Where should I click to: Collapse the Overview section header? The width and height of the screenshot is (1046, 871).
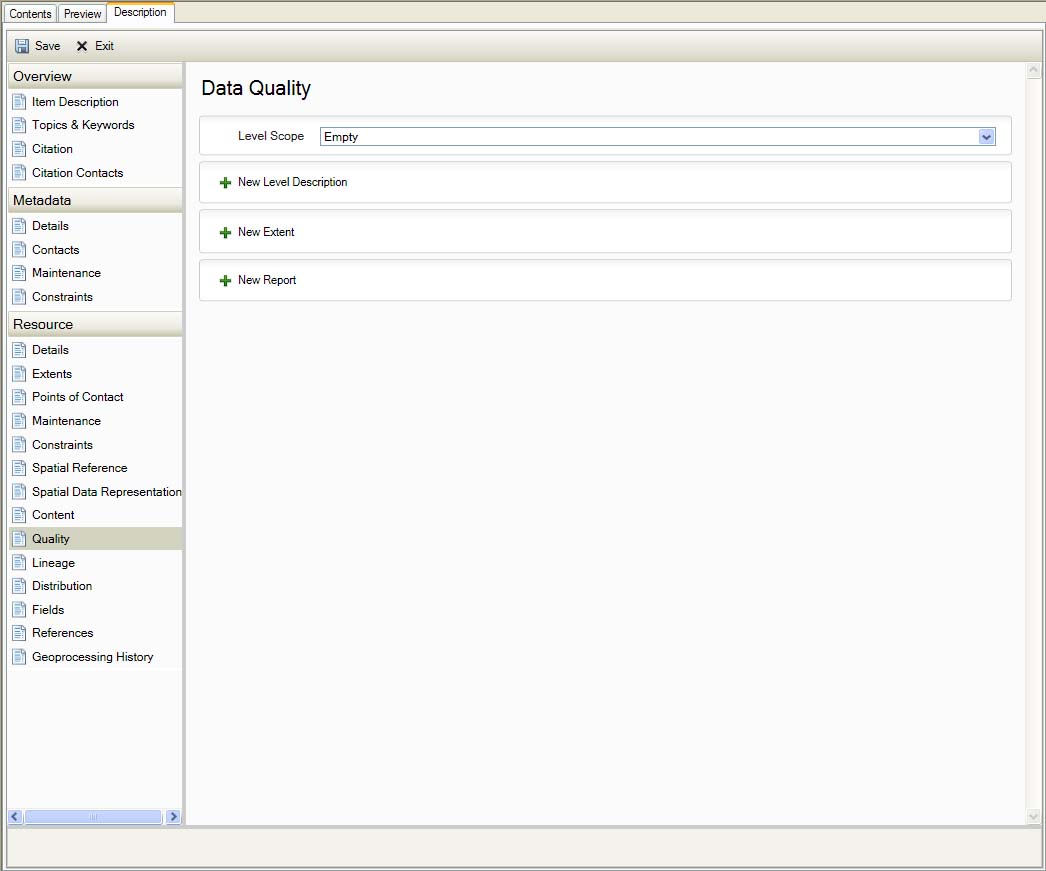pos(95,76)
